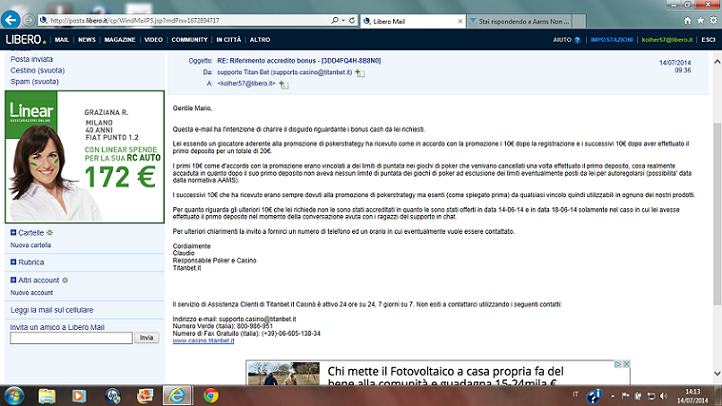
Task: Click the add-contact icon beside sender address
Action: click(360, 73)
